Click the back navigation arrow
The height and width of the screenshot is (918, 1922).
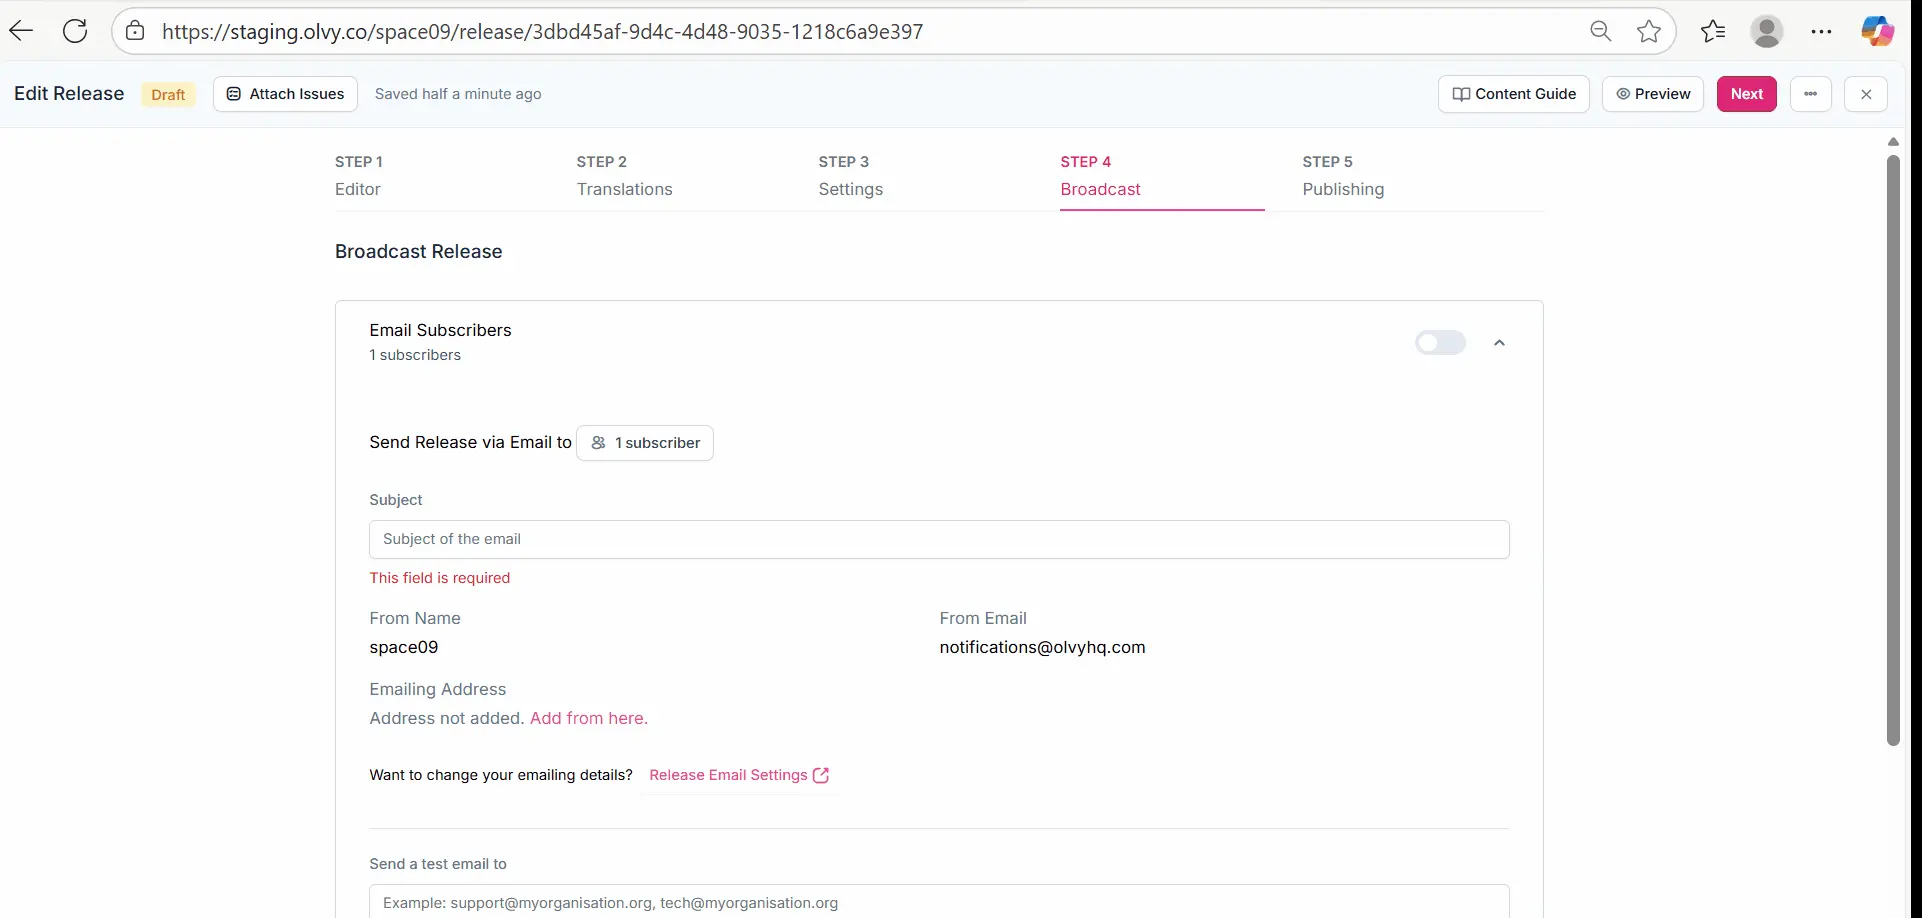[22, 30]
